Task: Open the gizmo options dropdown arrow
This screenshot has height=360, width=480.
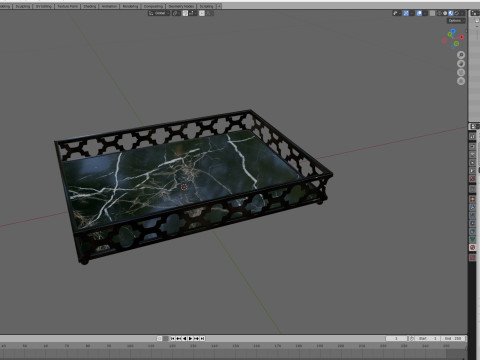Action: 412,13
